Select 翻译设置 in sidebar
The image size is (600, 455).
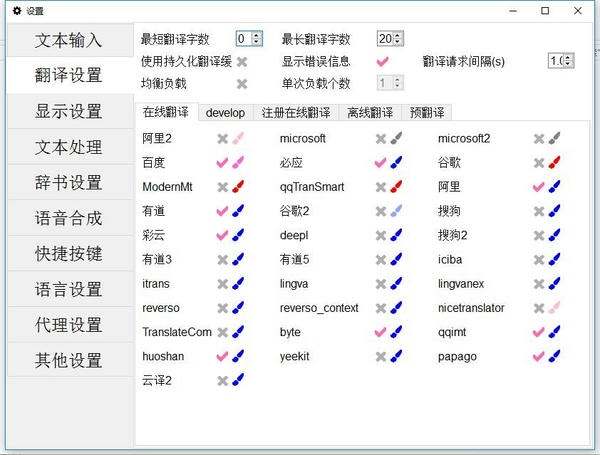tap(70, 75)
